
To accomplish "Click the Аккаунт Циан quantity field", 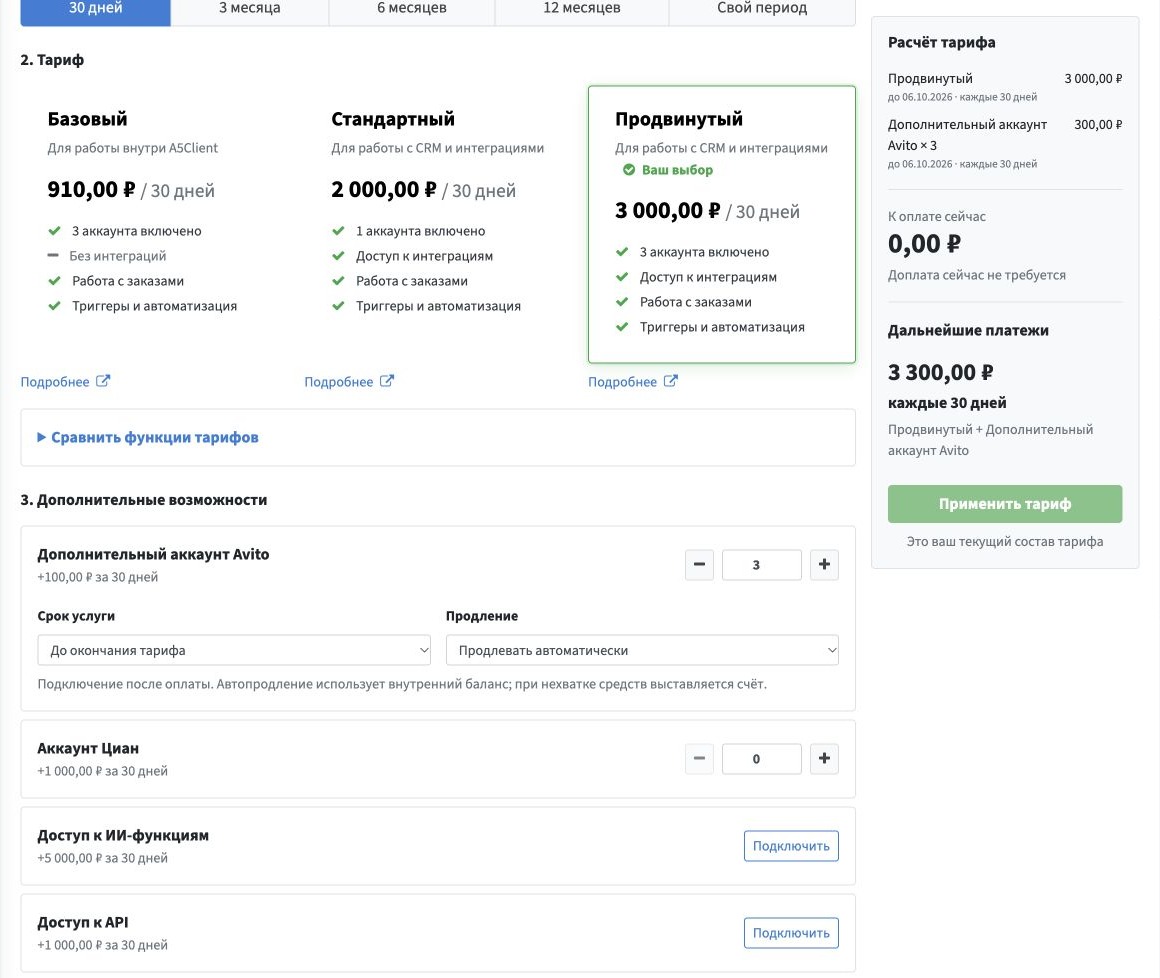I will point(761,758).
